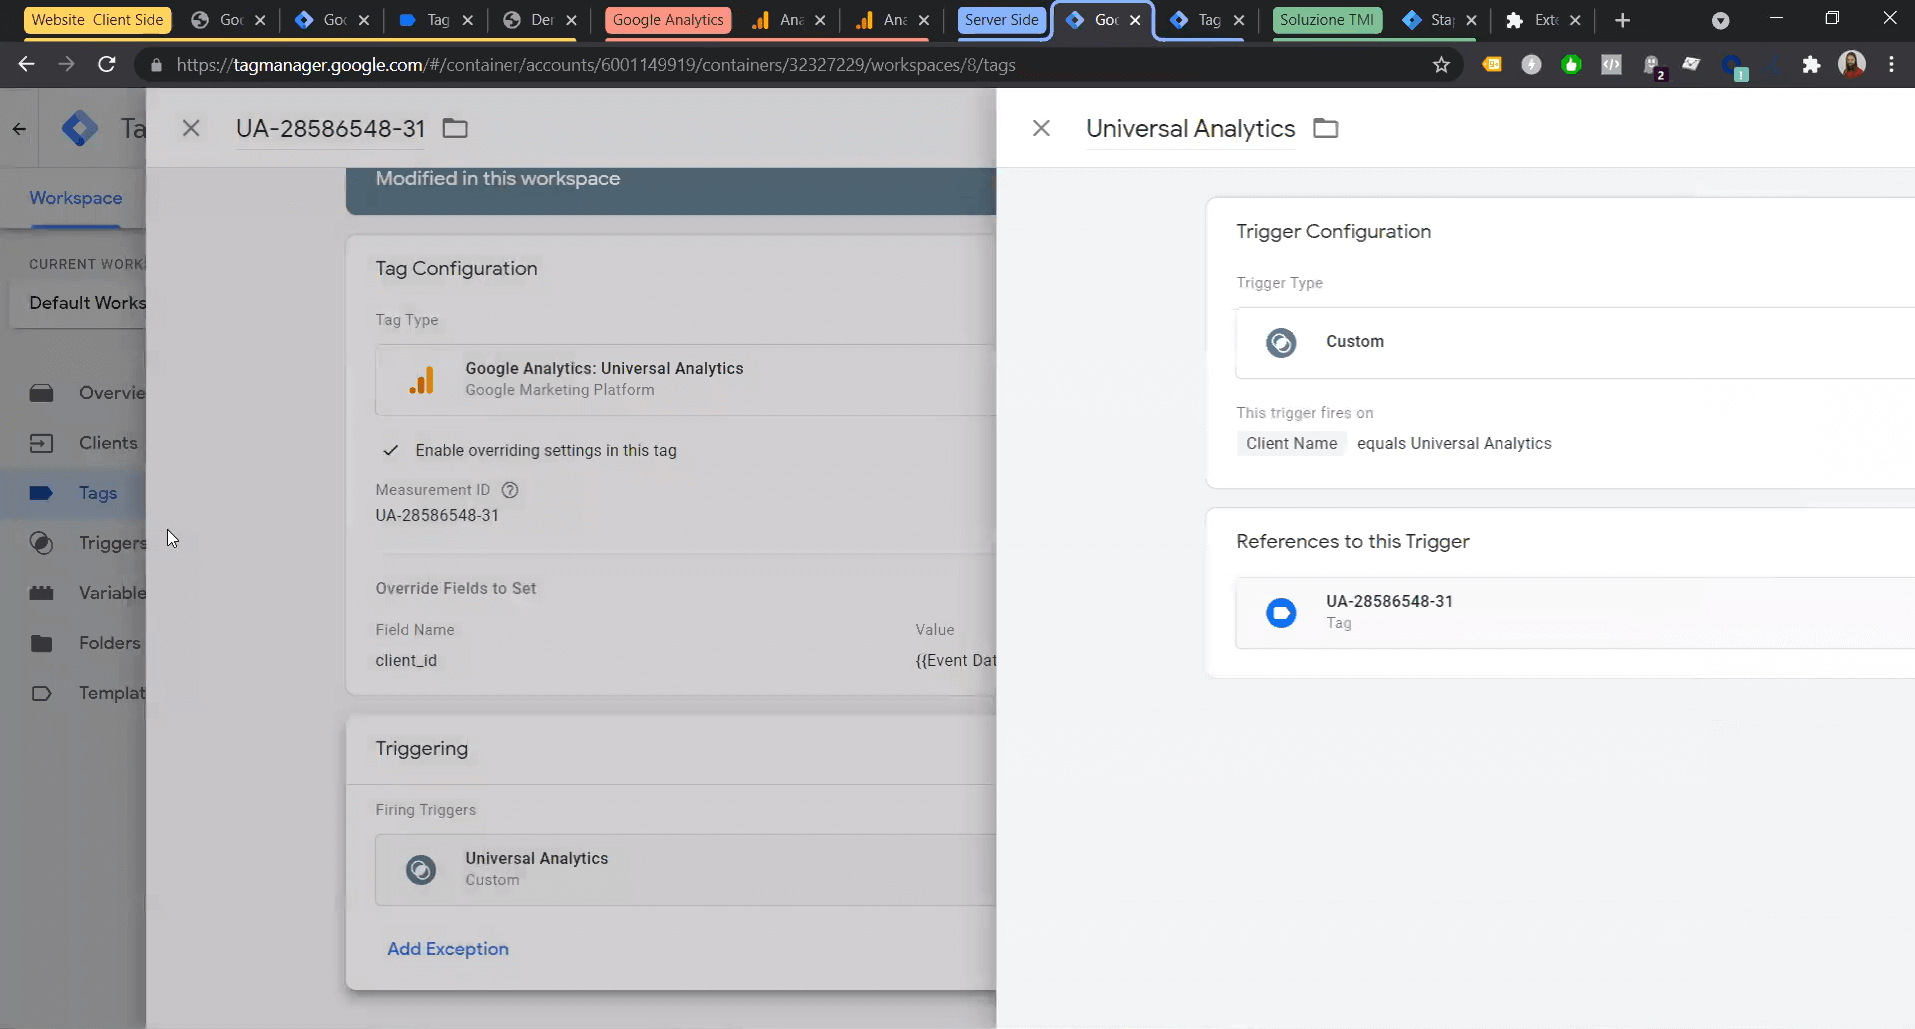1915x1029 pixels.
Task: Bookmark this page with star icon
Action: 1441,65
